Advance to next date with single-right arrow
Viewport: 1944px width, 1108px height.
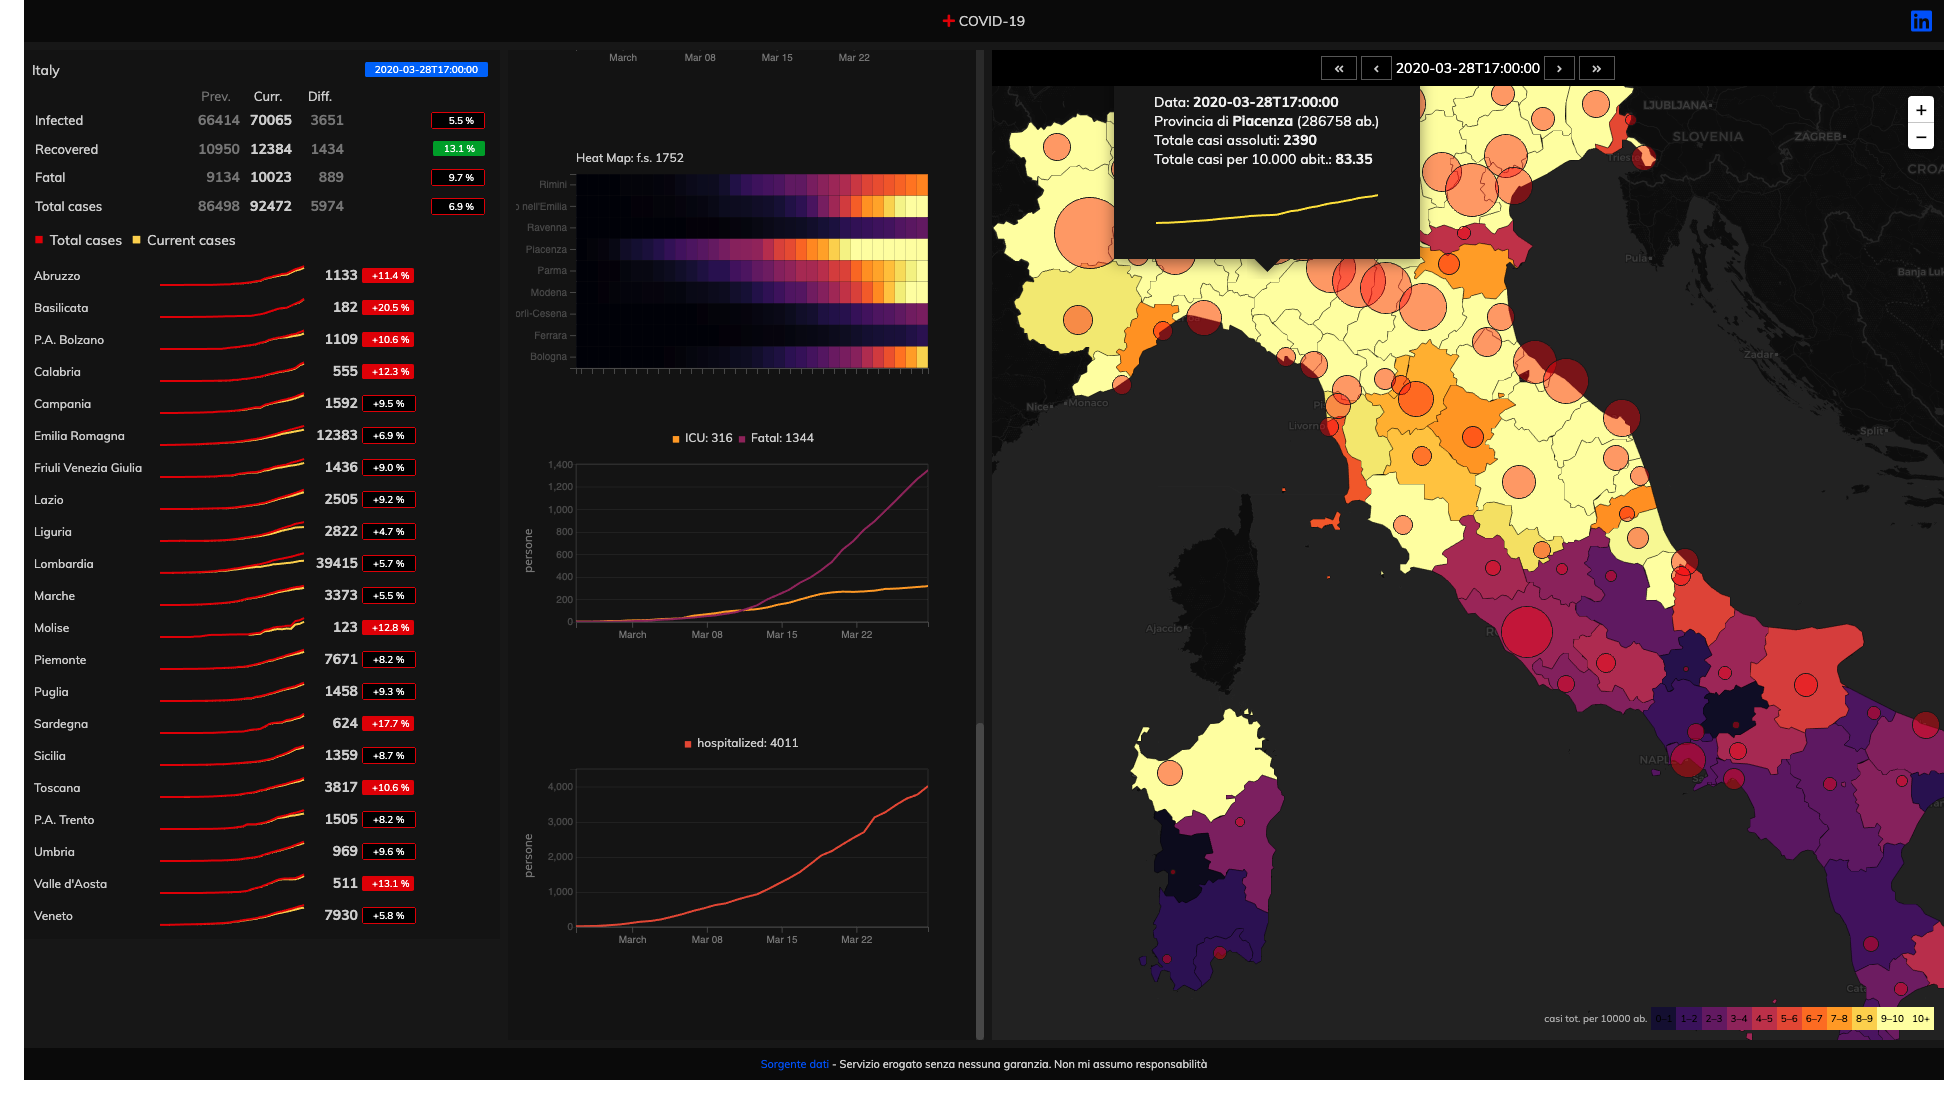click(x=1559, y=68)
